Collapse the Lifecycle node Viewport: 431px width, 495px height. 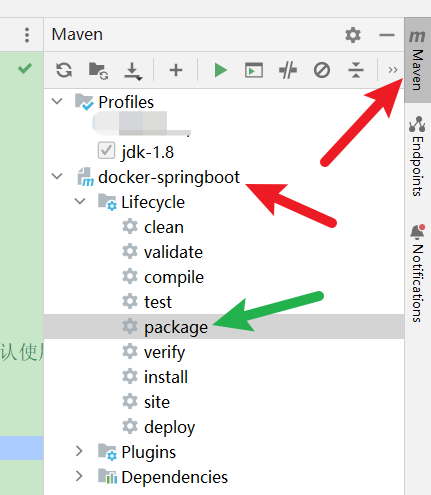(x=80, y=201)
